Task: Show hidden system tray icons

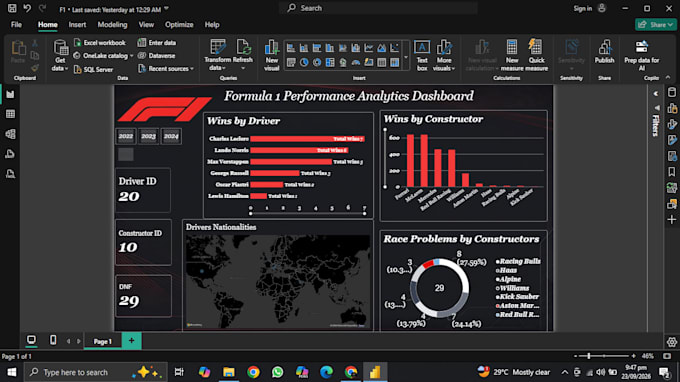Action: [564, 372]
